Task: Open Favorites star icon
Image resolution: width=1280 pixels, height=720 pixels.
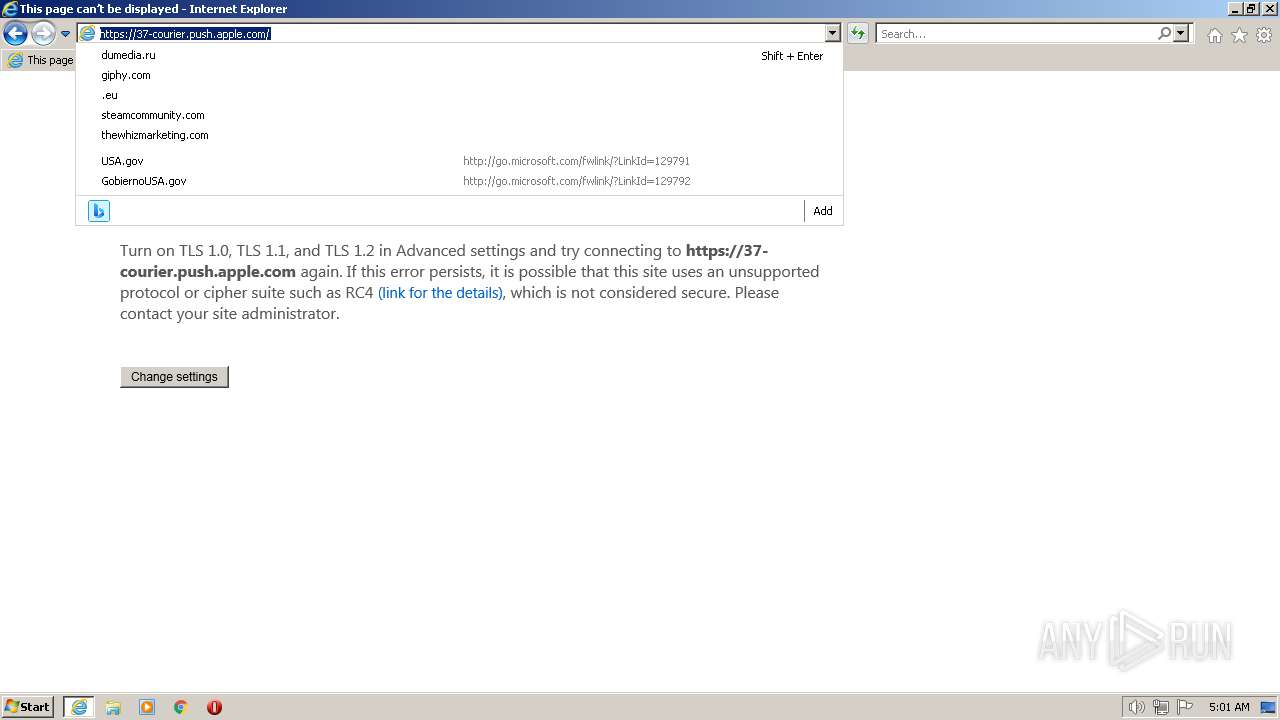Action: (1239, 35)
